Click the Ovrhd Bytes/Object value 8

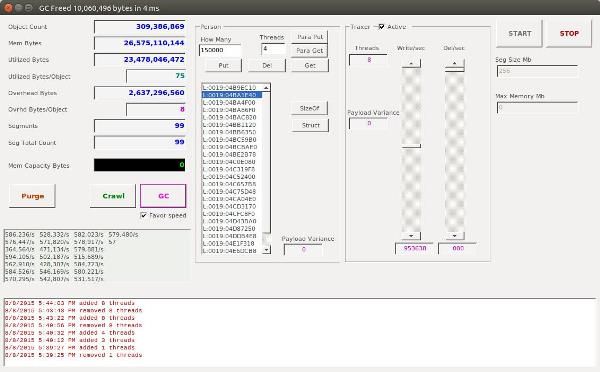[x=156, y=109]
